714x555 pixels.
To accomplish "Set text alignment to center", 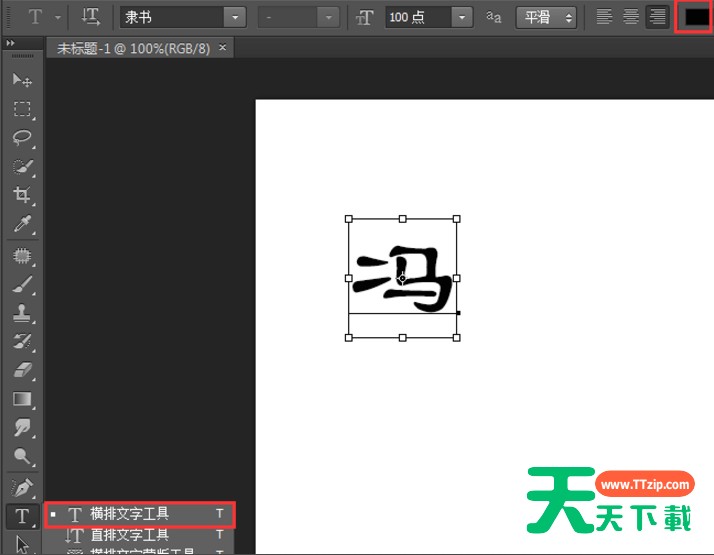I will point(631,17).
